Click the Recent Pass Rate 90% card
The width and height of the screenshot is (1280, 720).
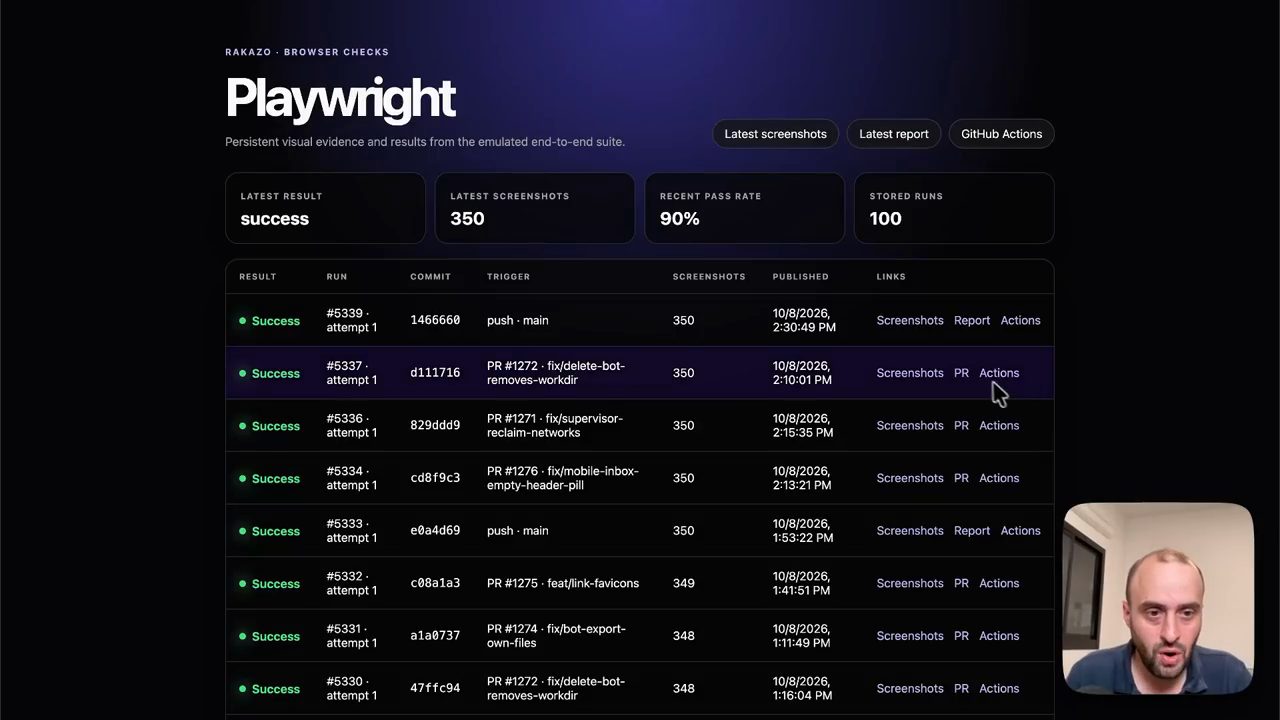744,208
